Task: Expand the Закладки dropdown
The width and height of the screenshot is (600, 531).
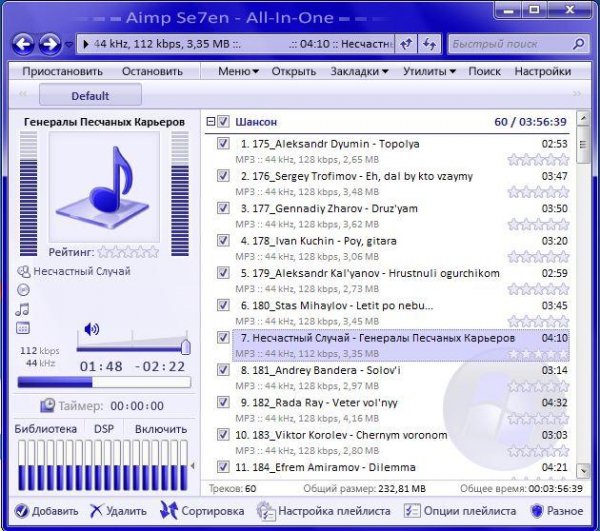Action: [x=359, y=72]
